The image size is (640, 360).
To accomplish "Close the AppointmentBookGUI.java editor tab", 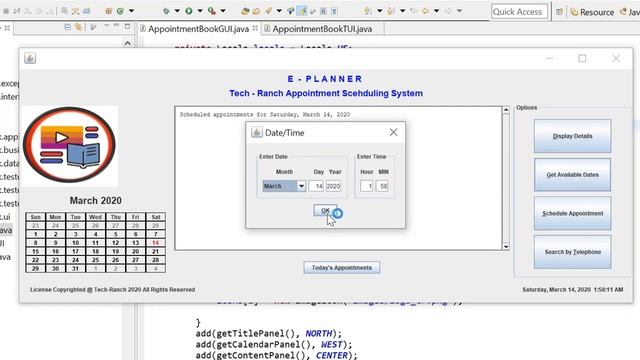I will 255,29.
